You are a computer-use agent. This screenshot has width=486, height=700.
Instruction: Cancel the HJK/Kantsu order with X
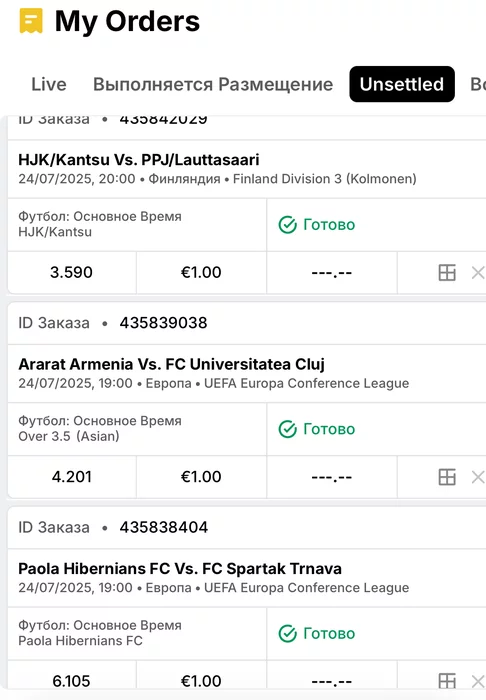click(478, 272)
